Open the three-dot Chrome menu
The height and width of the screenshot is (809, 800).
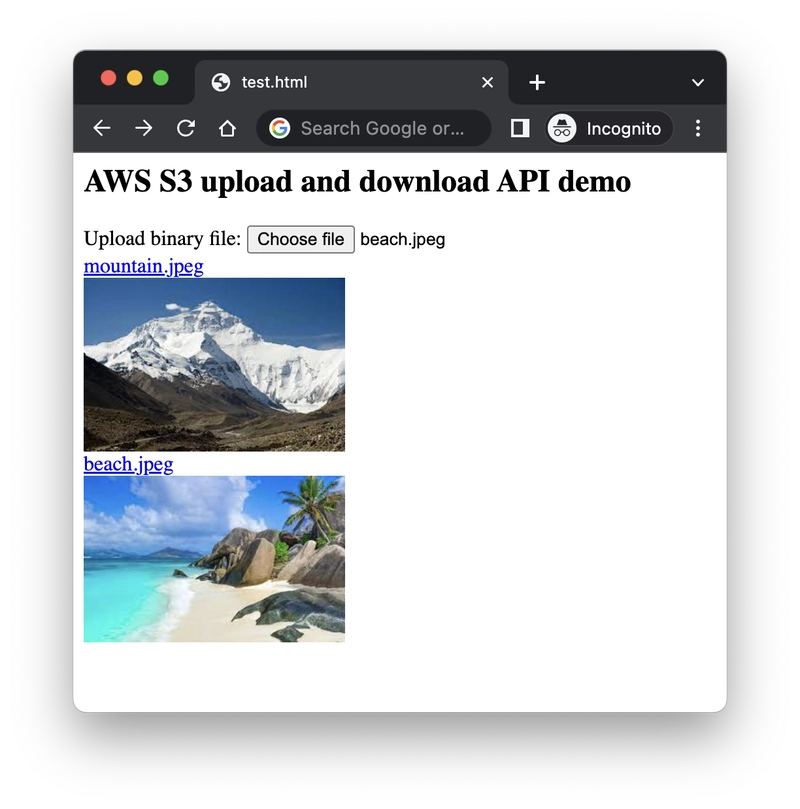pyautogui.click(x=698, y=128)
